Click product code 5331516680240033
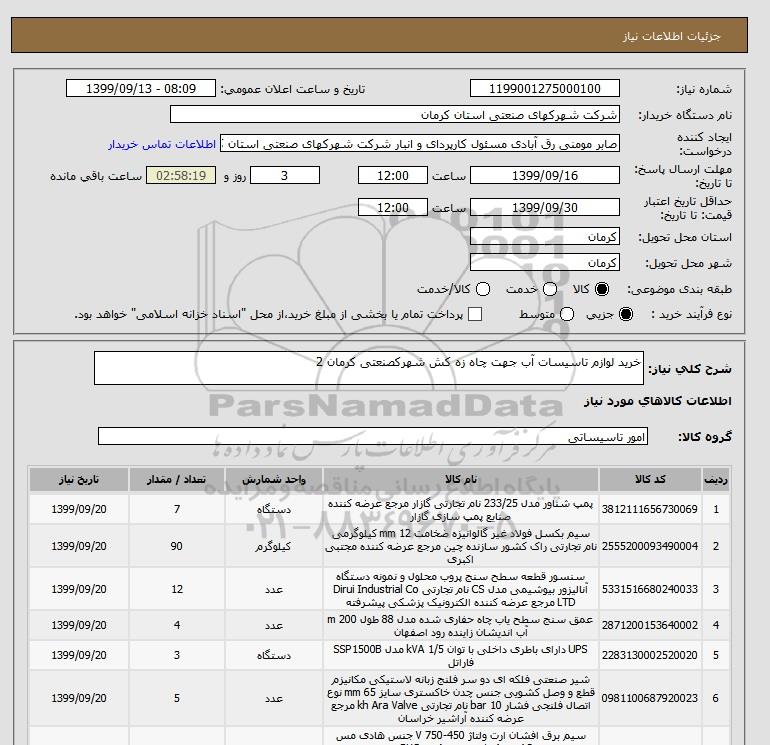The image size is (770, 745). [x=650, y=589]
